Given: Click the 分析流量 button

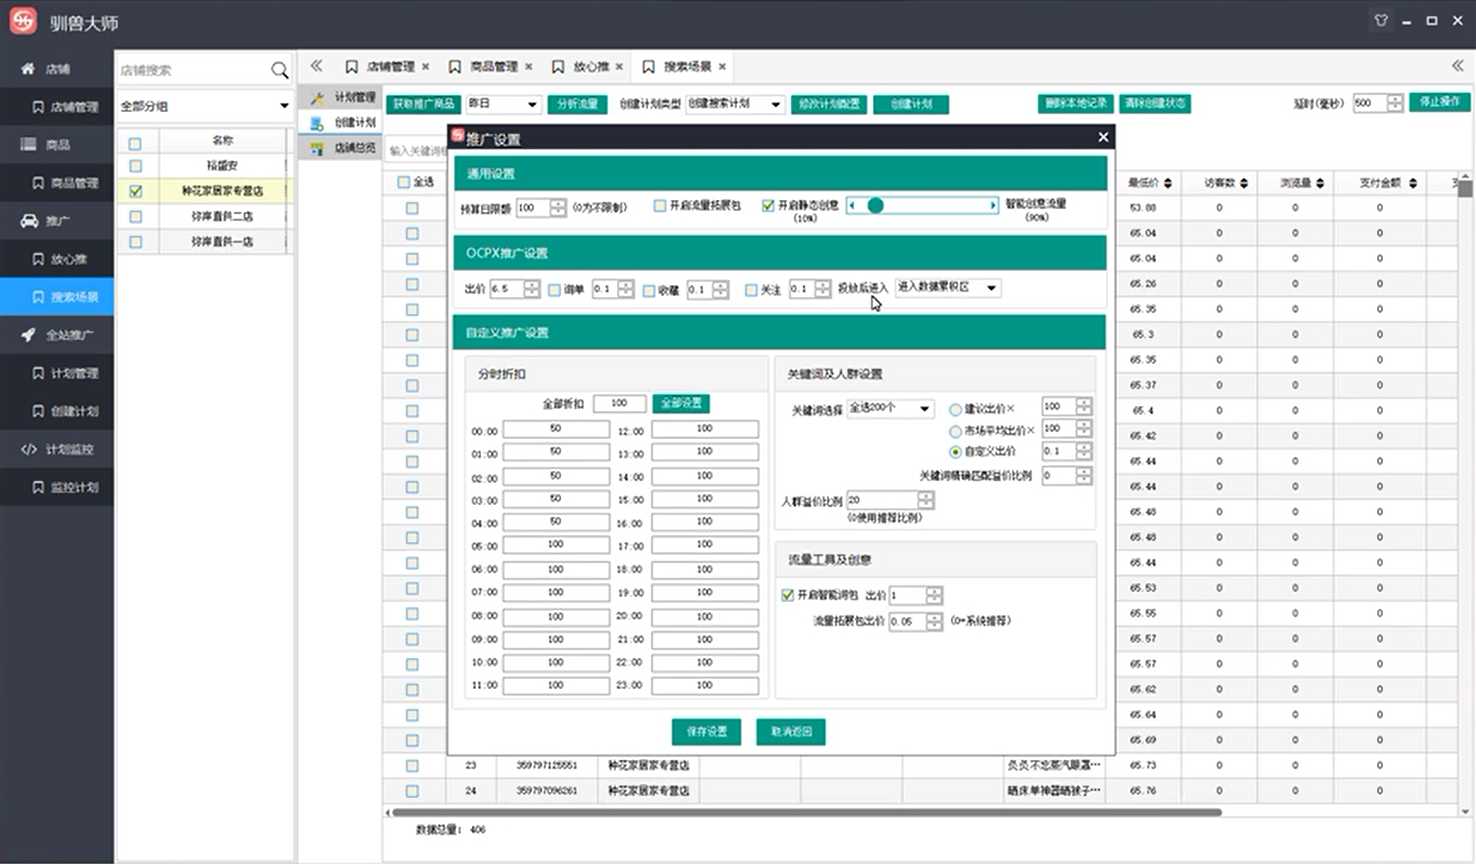Looking at the screenshot, I should 577,104.
